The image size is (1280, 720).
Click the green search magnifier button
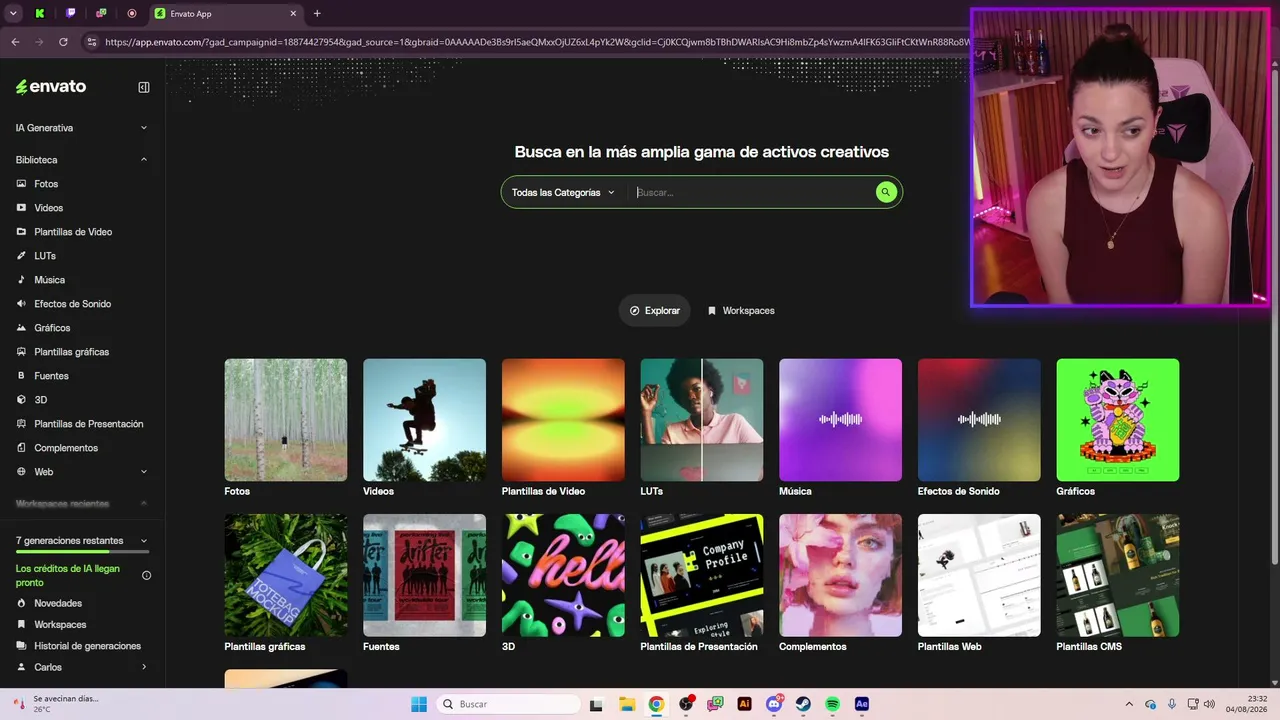tap(886, 192)
